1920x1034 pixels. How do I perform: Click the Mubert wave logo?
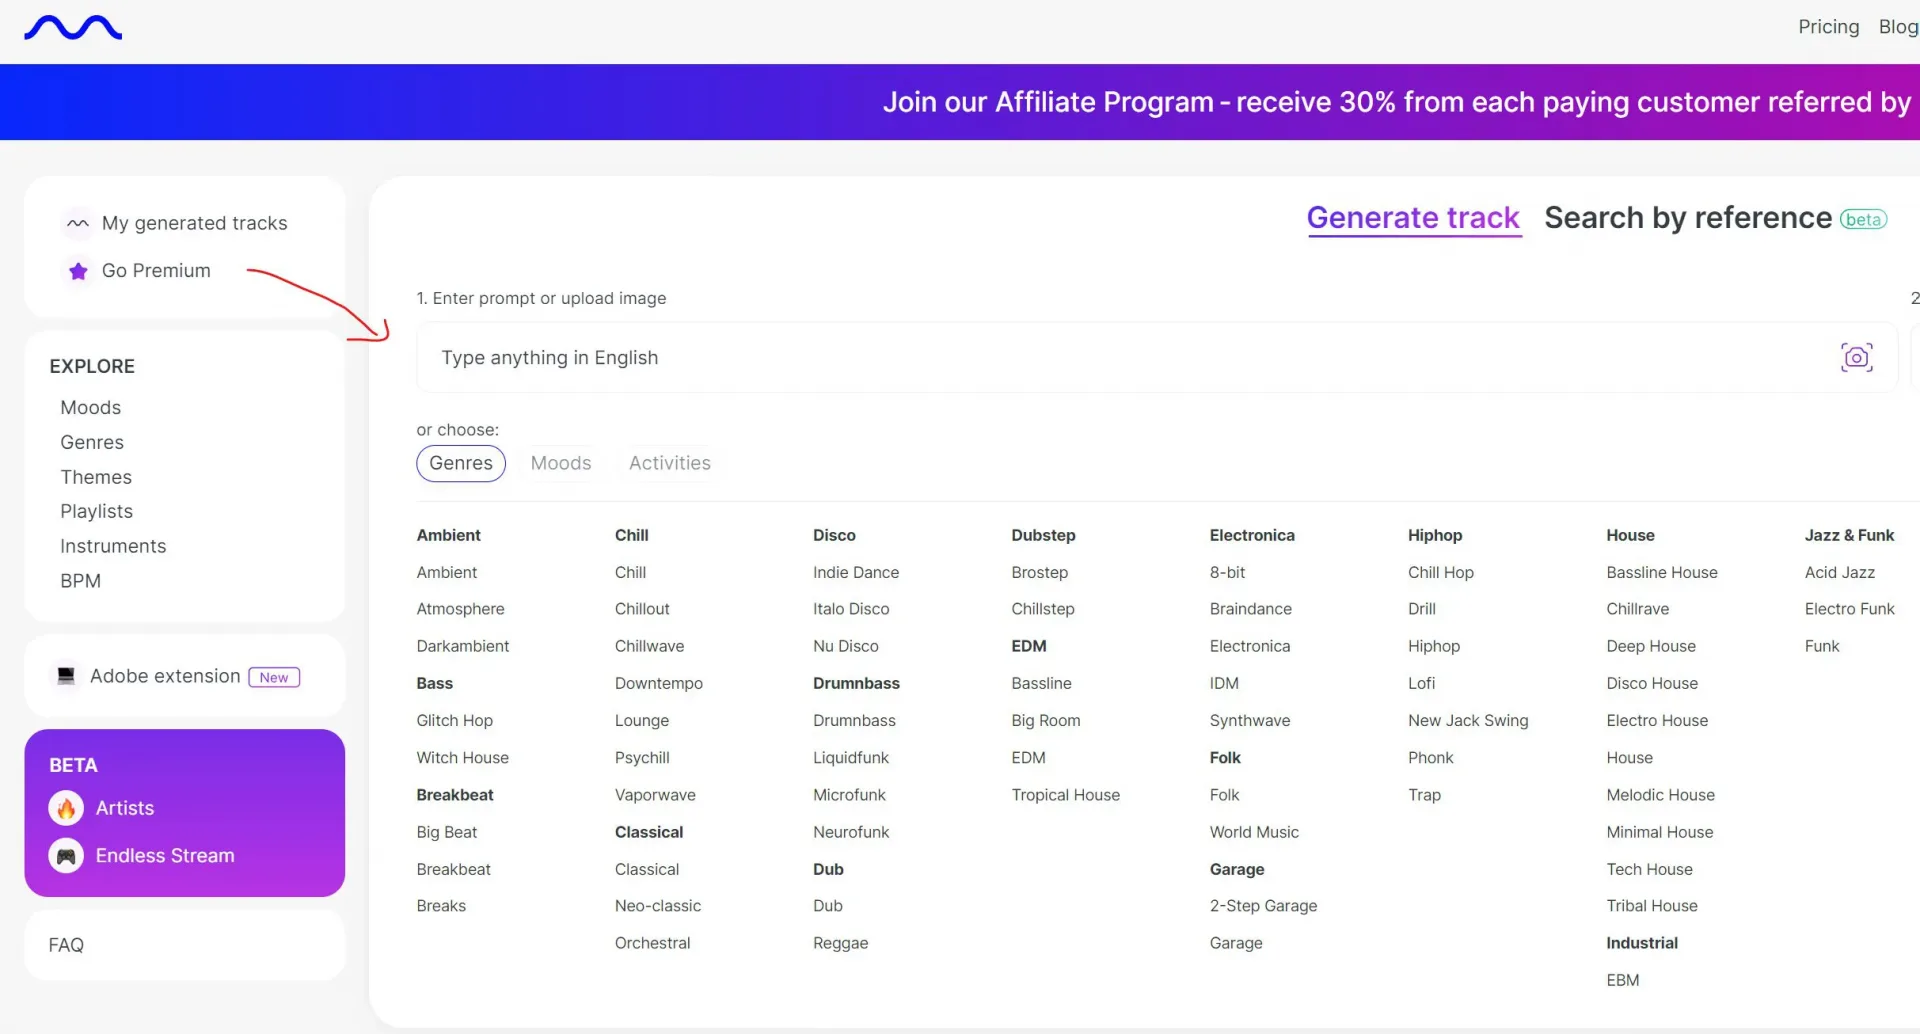click(x=73, y=28)
